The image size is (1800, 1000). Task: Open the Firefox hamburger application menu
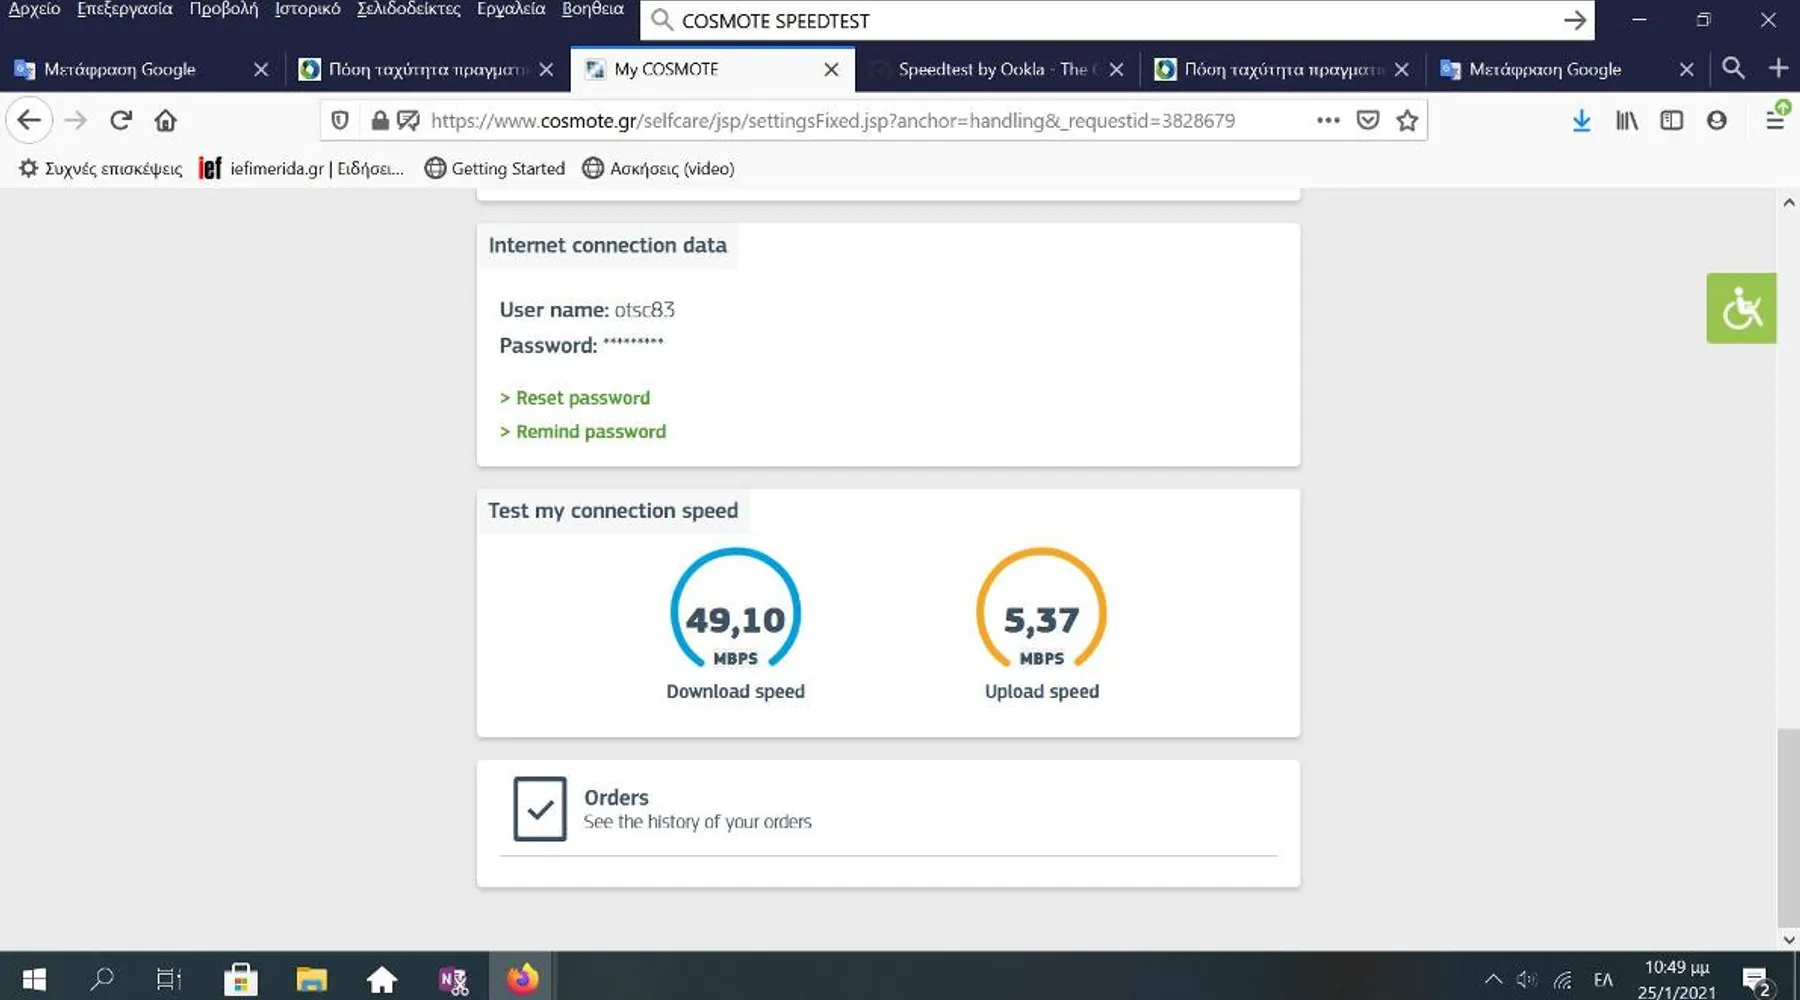pyautogui.click(x=1775, y=121)
